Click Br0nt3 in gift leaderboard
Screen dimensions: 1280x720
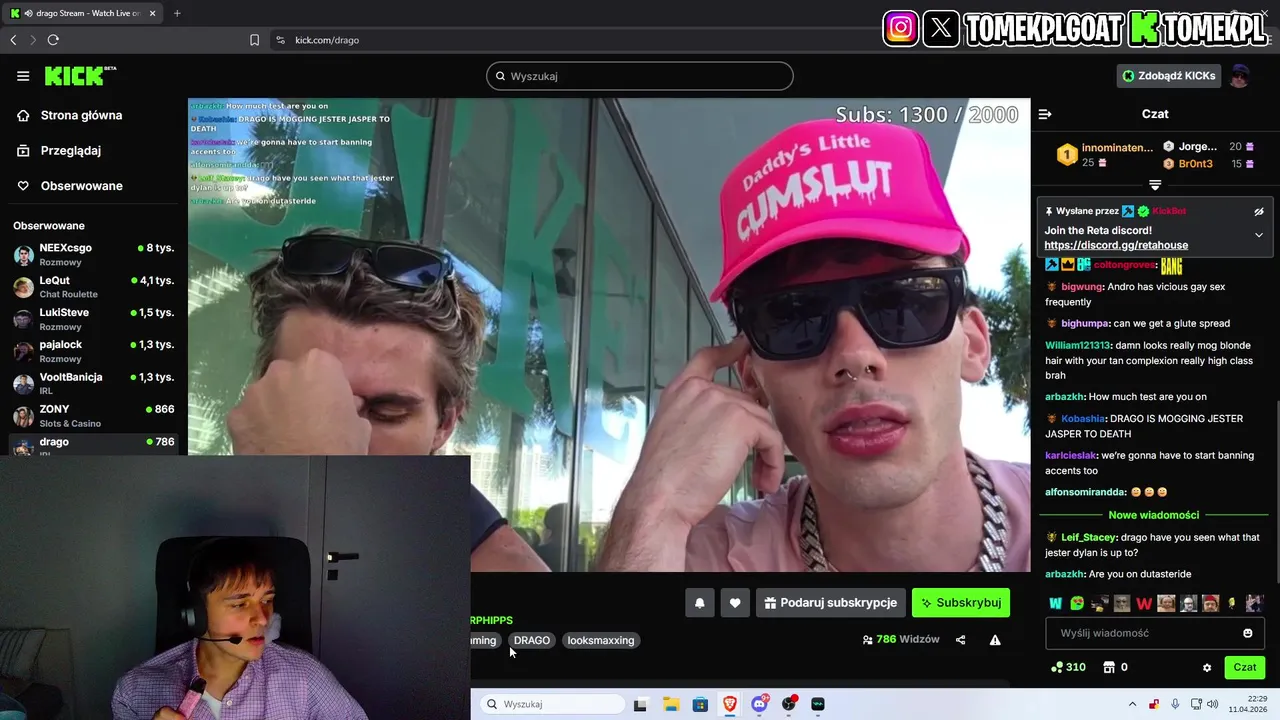[x=1195, y=164]
